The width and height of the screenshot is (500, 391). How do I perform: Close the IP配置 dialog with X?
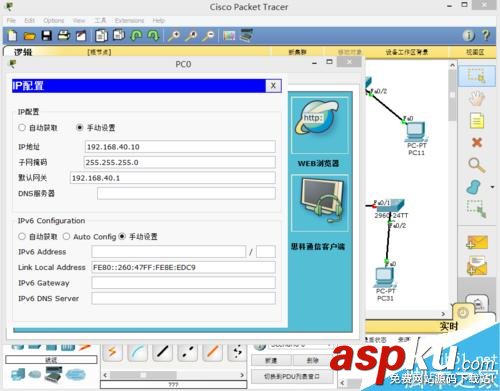pyautogui.click(x=273, y=86)
